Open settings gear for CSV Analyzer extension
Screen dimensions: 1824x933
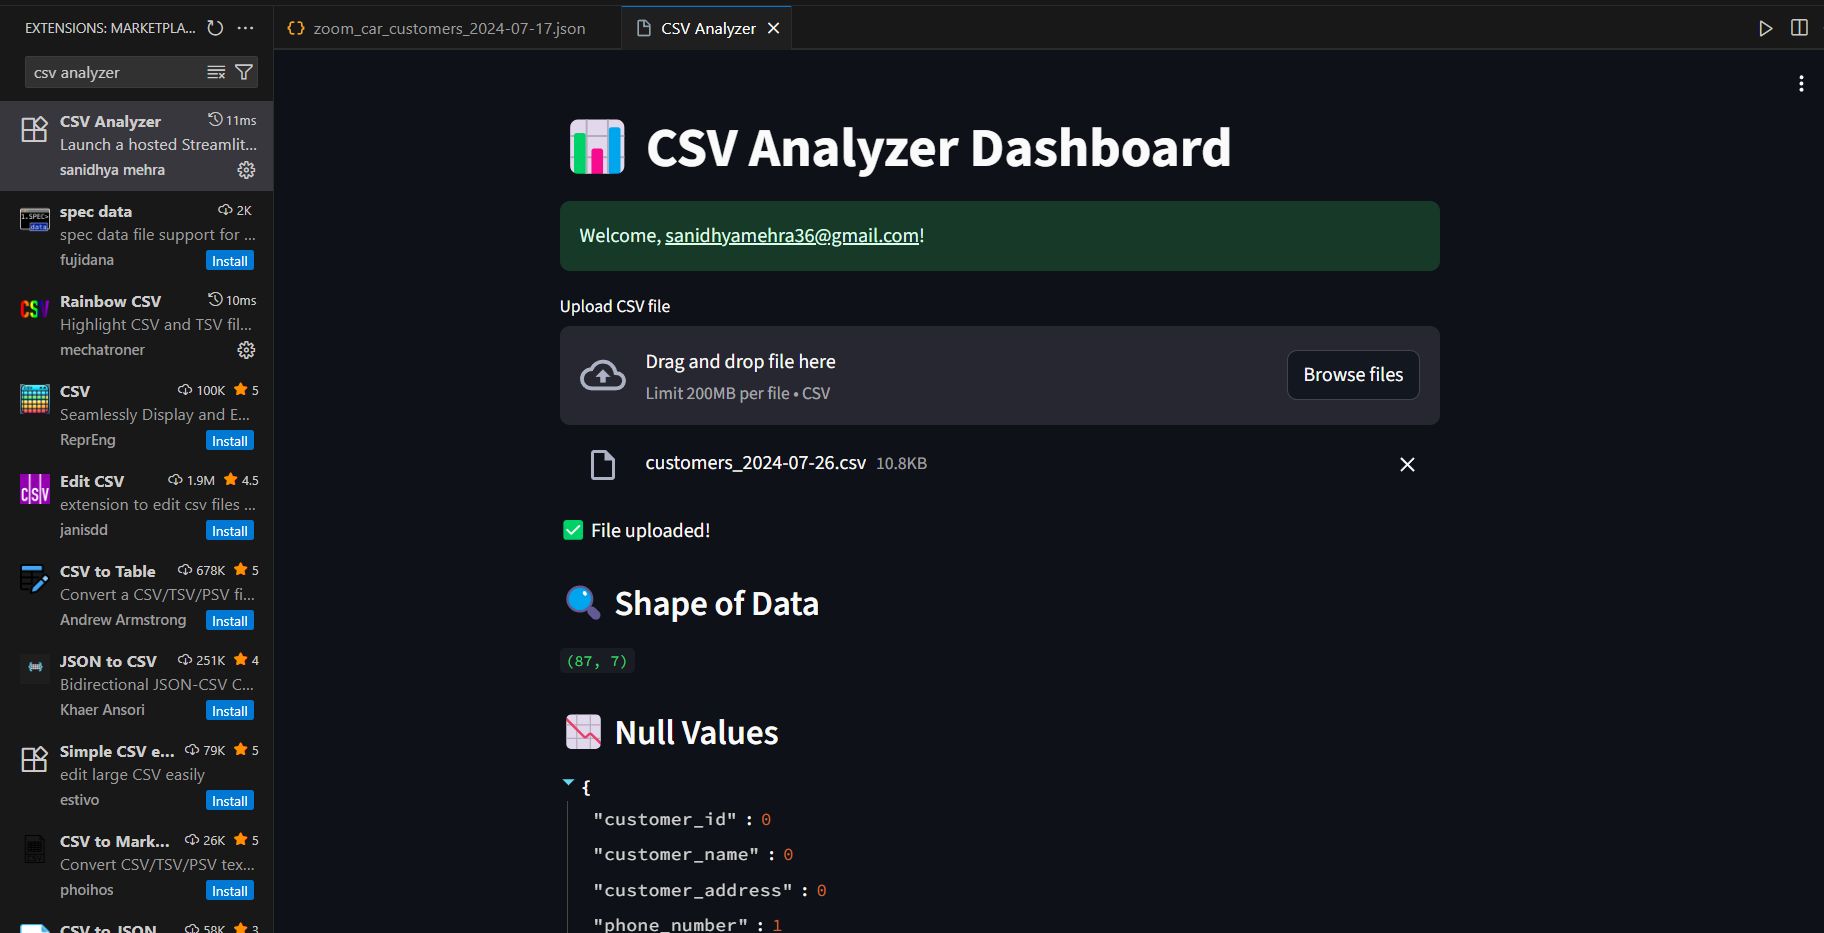246,170
